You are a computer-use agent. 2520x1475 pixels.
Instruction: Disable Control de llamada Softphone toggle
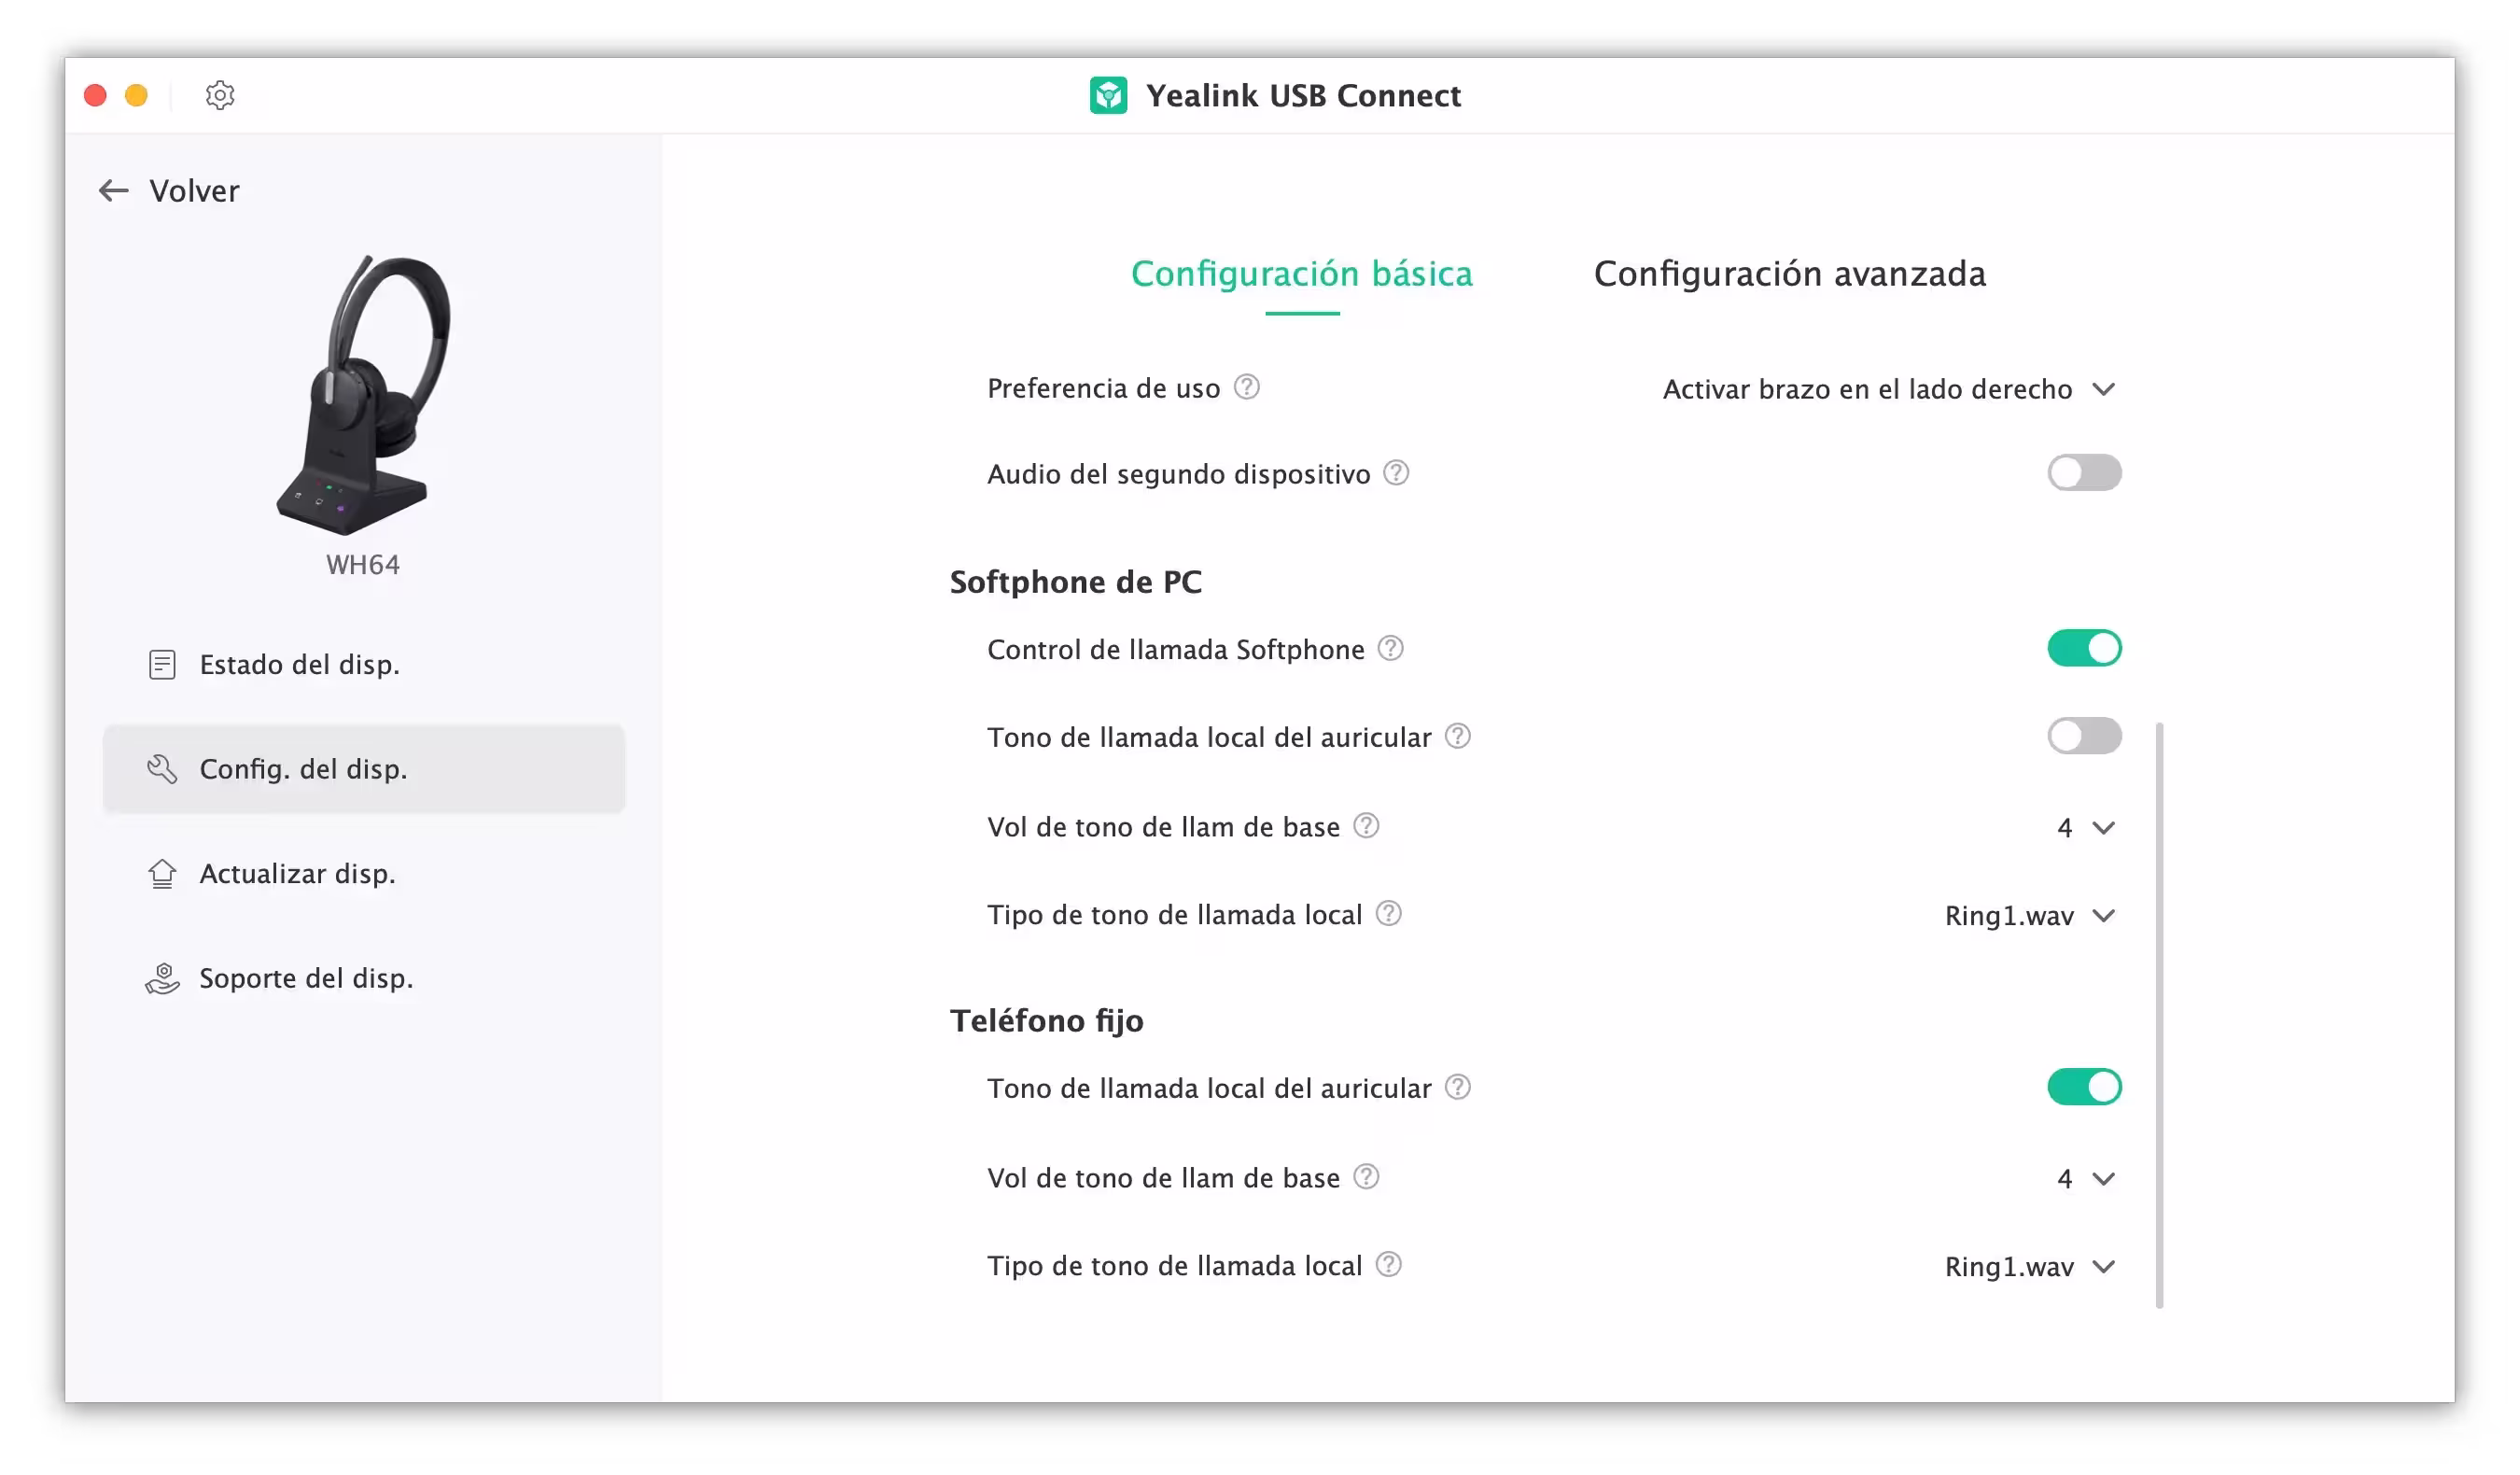[2084, 649]
